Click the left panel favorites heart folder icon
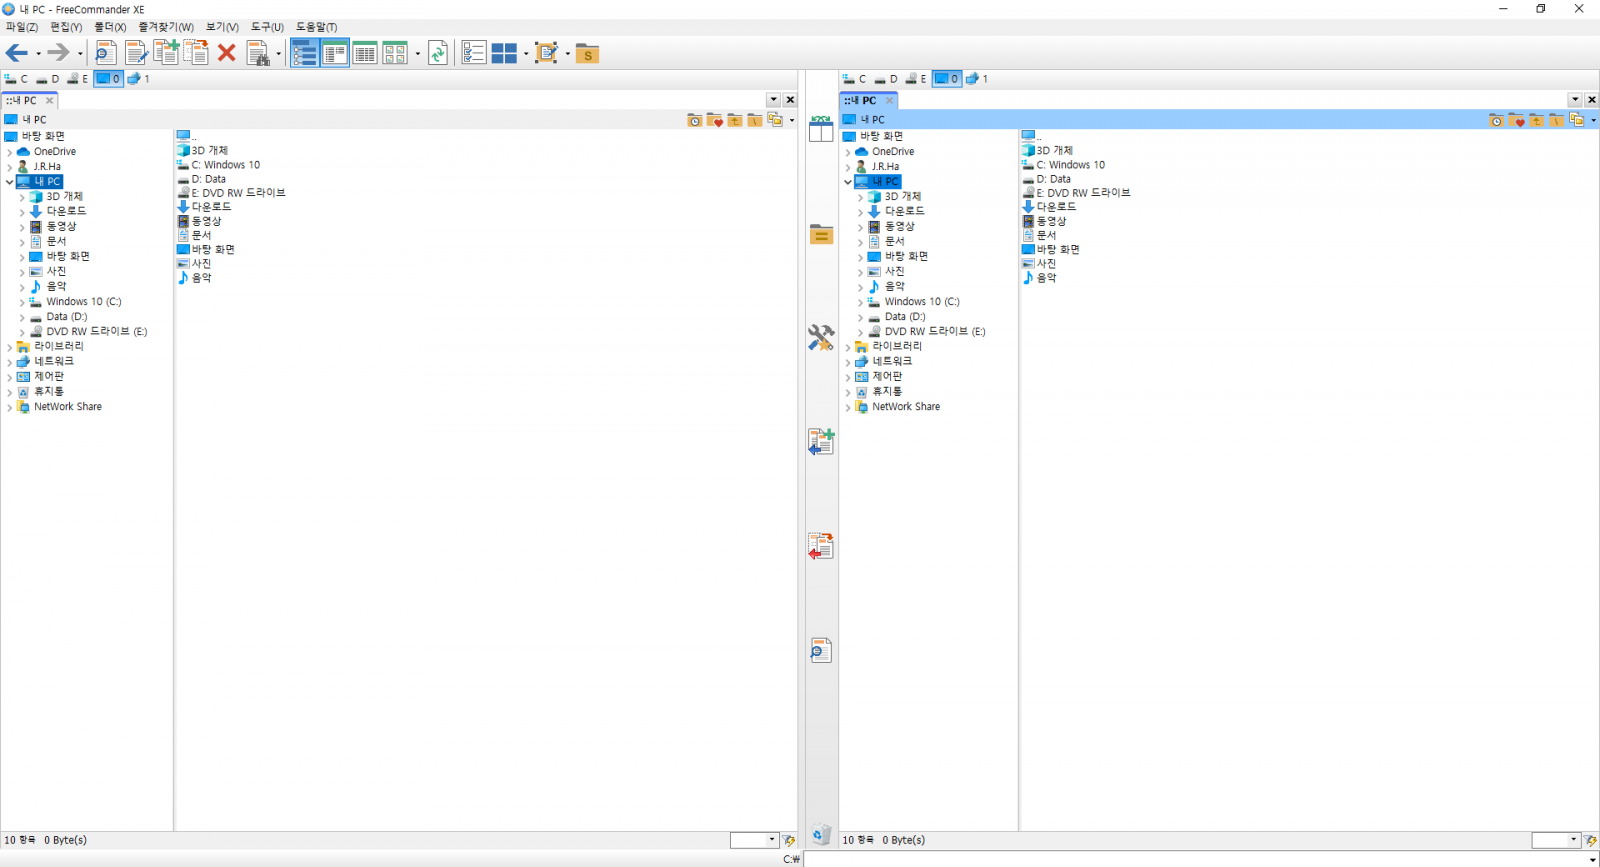Screen dimensions: 1600x867 pyautogui.click(x=715, y=120)
